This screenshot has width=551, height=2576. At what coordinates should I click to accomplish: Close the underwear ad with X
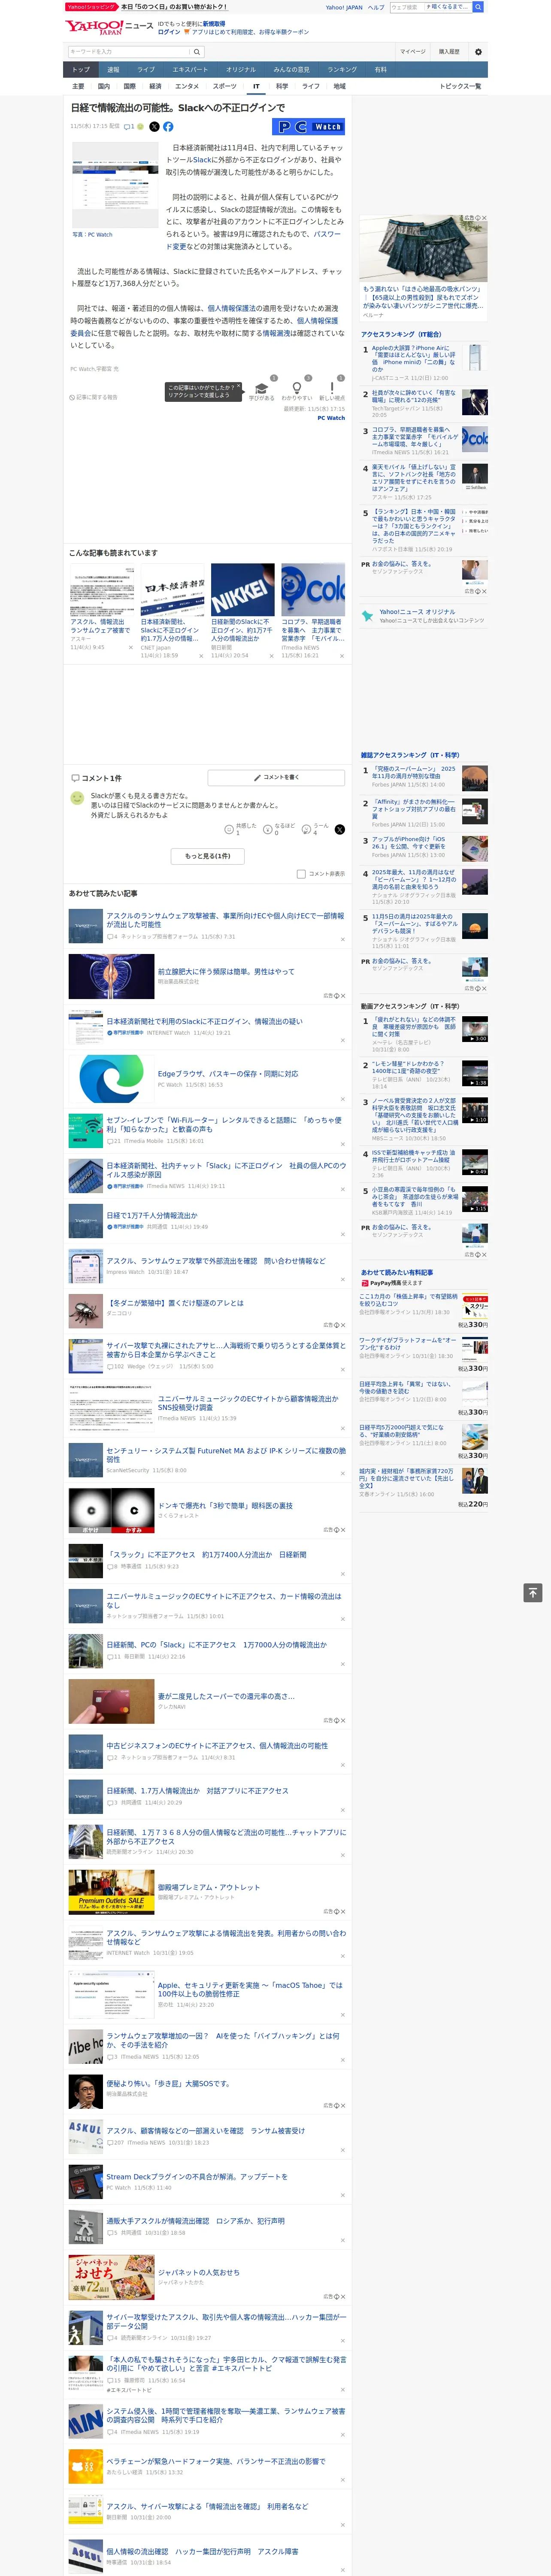coord(484,218)
